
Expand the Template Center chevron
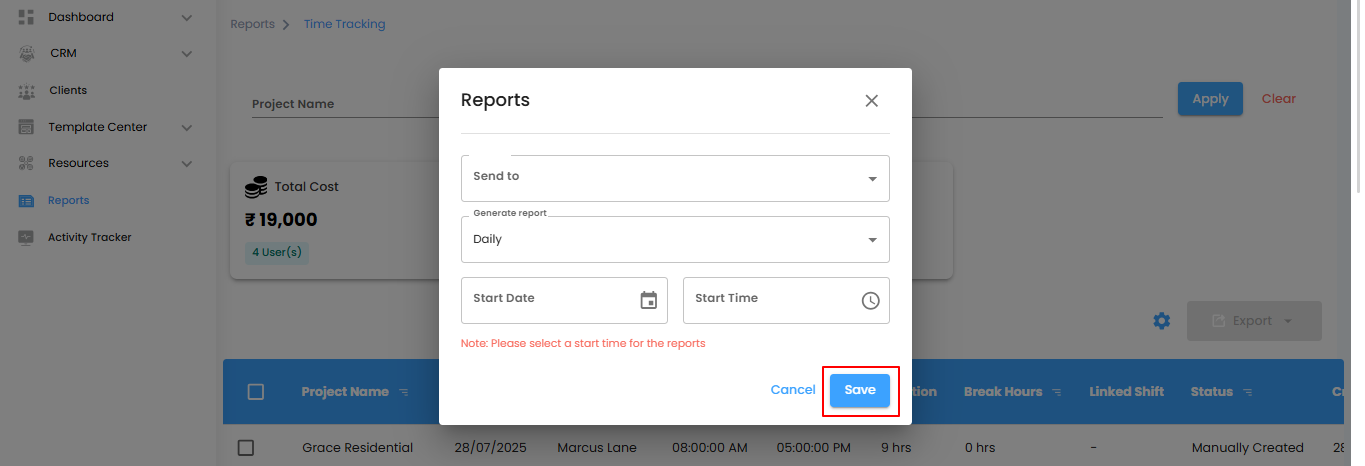point(186,127)
